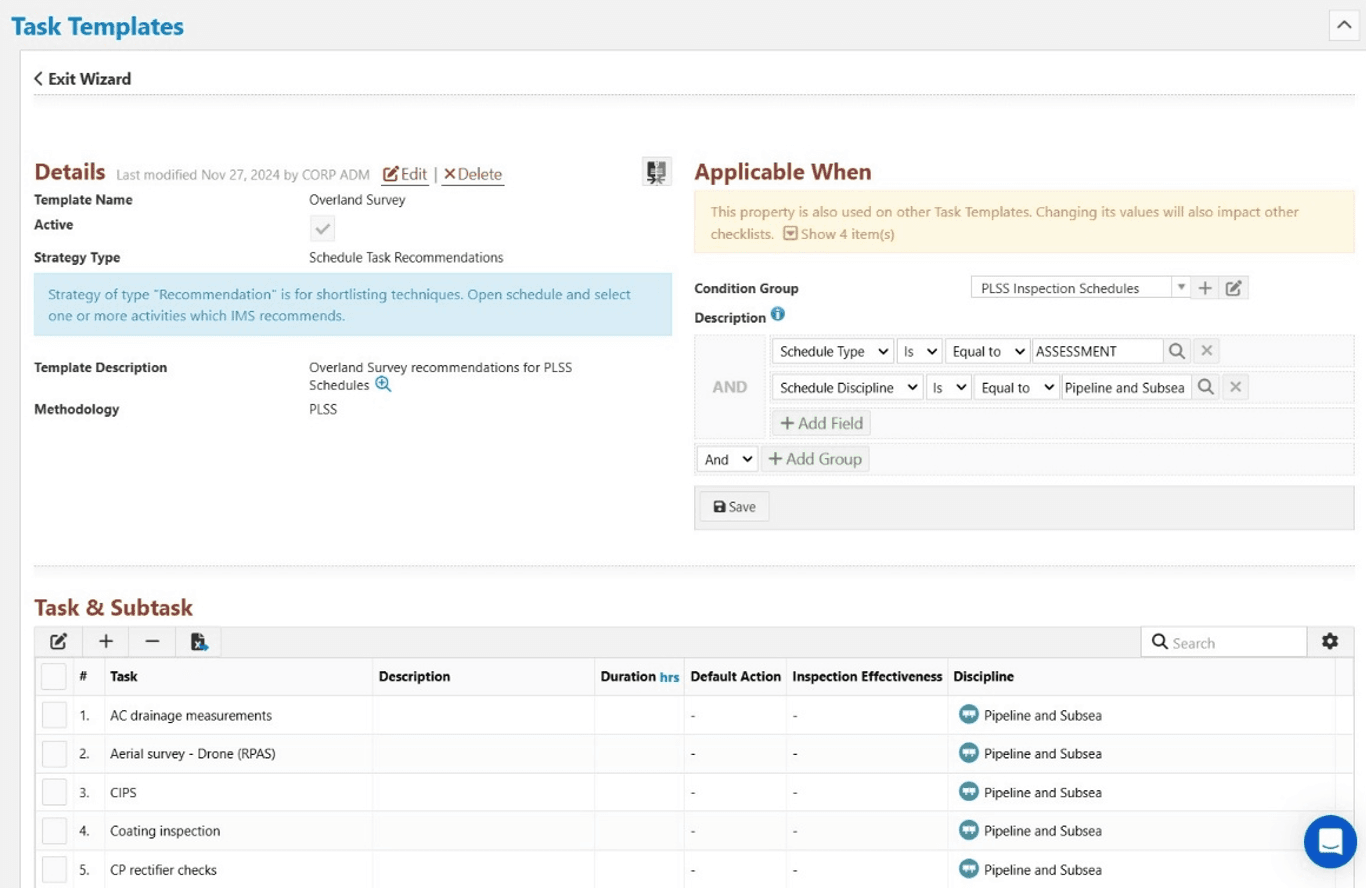Remove the Schedule Discipline condition row

(x=1236, y=388)
